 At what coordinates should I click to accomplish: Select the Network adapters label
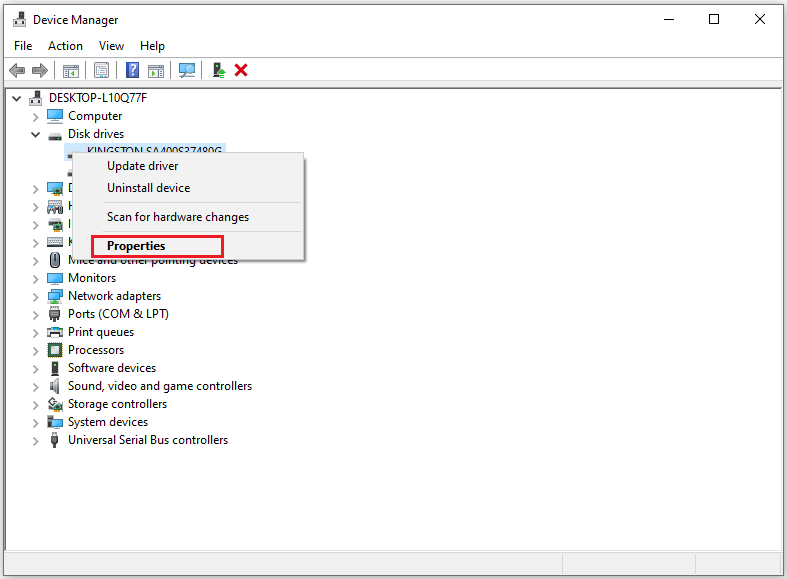click(114, 296)
